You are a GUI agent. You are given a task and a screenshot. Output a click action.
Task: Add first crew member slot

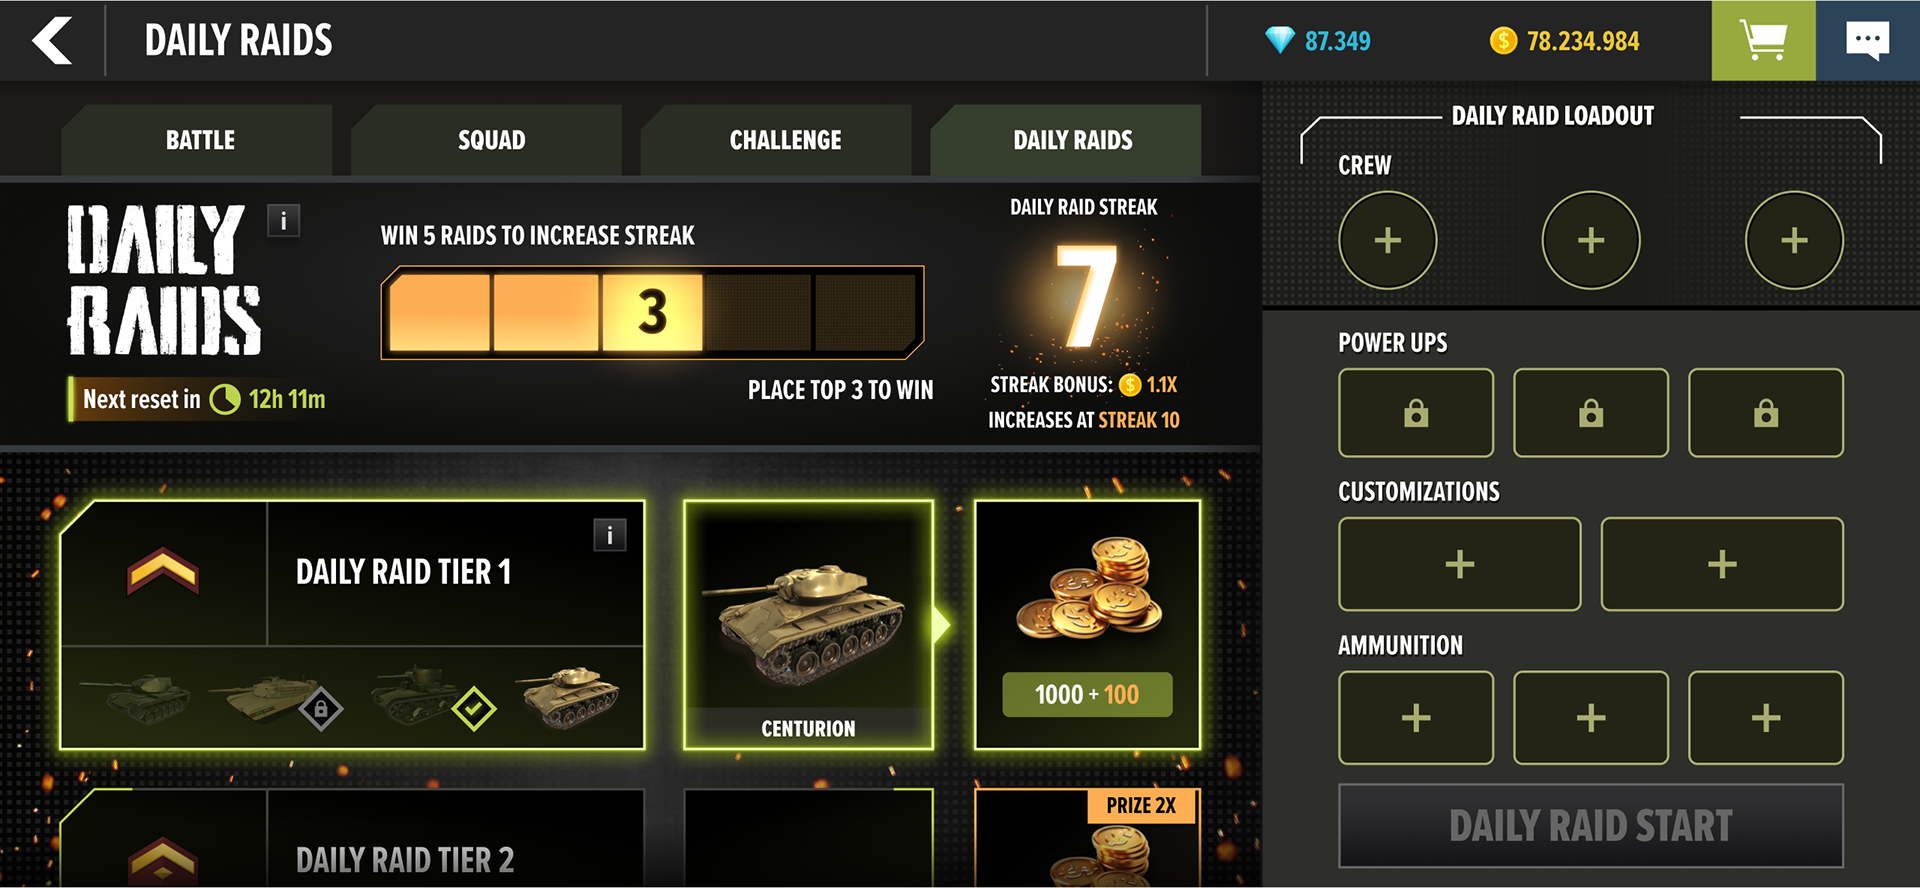click(x=1388, y=240)
